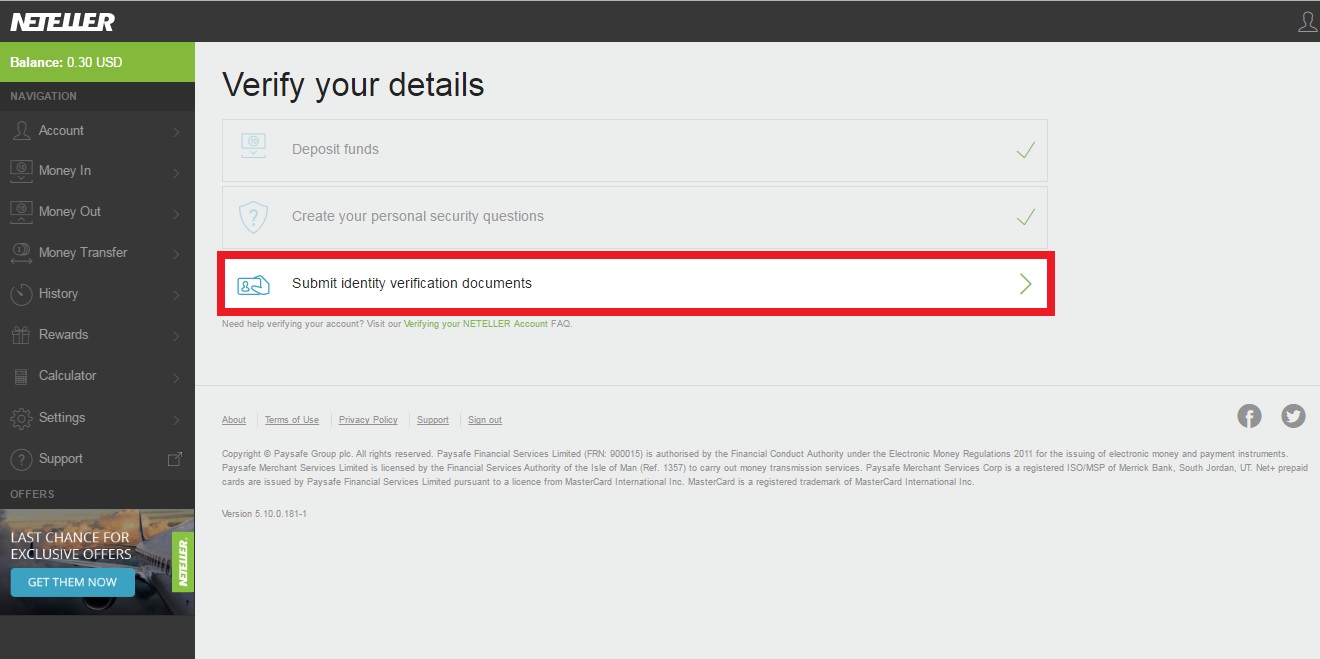Image resolution: width=1320 pixels, height=659 pixels.
Task: Select the Money Transfer icon
Action: pos(21,252)
